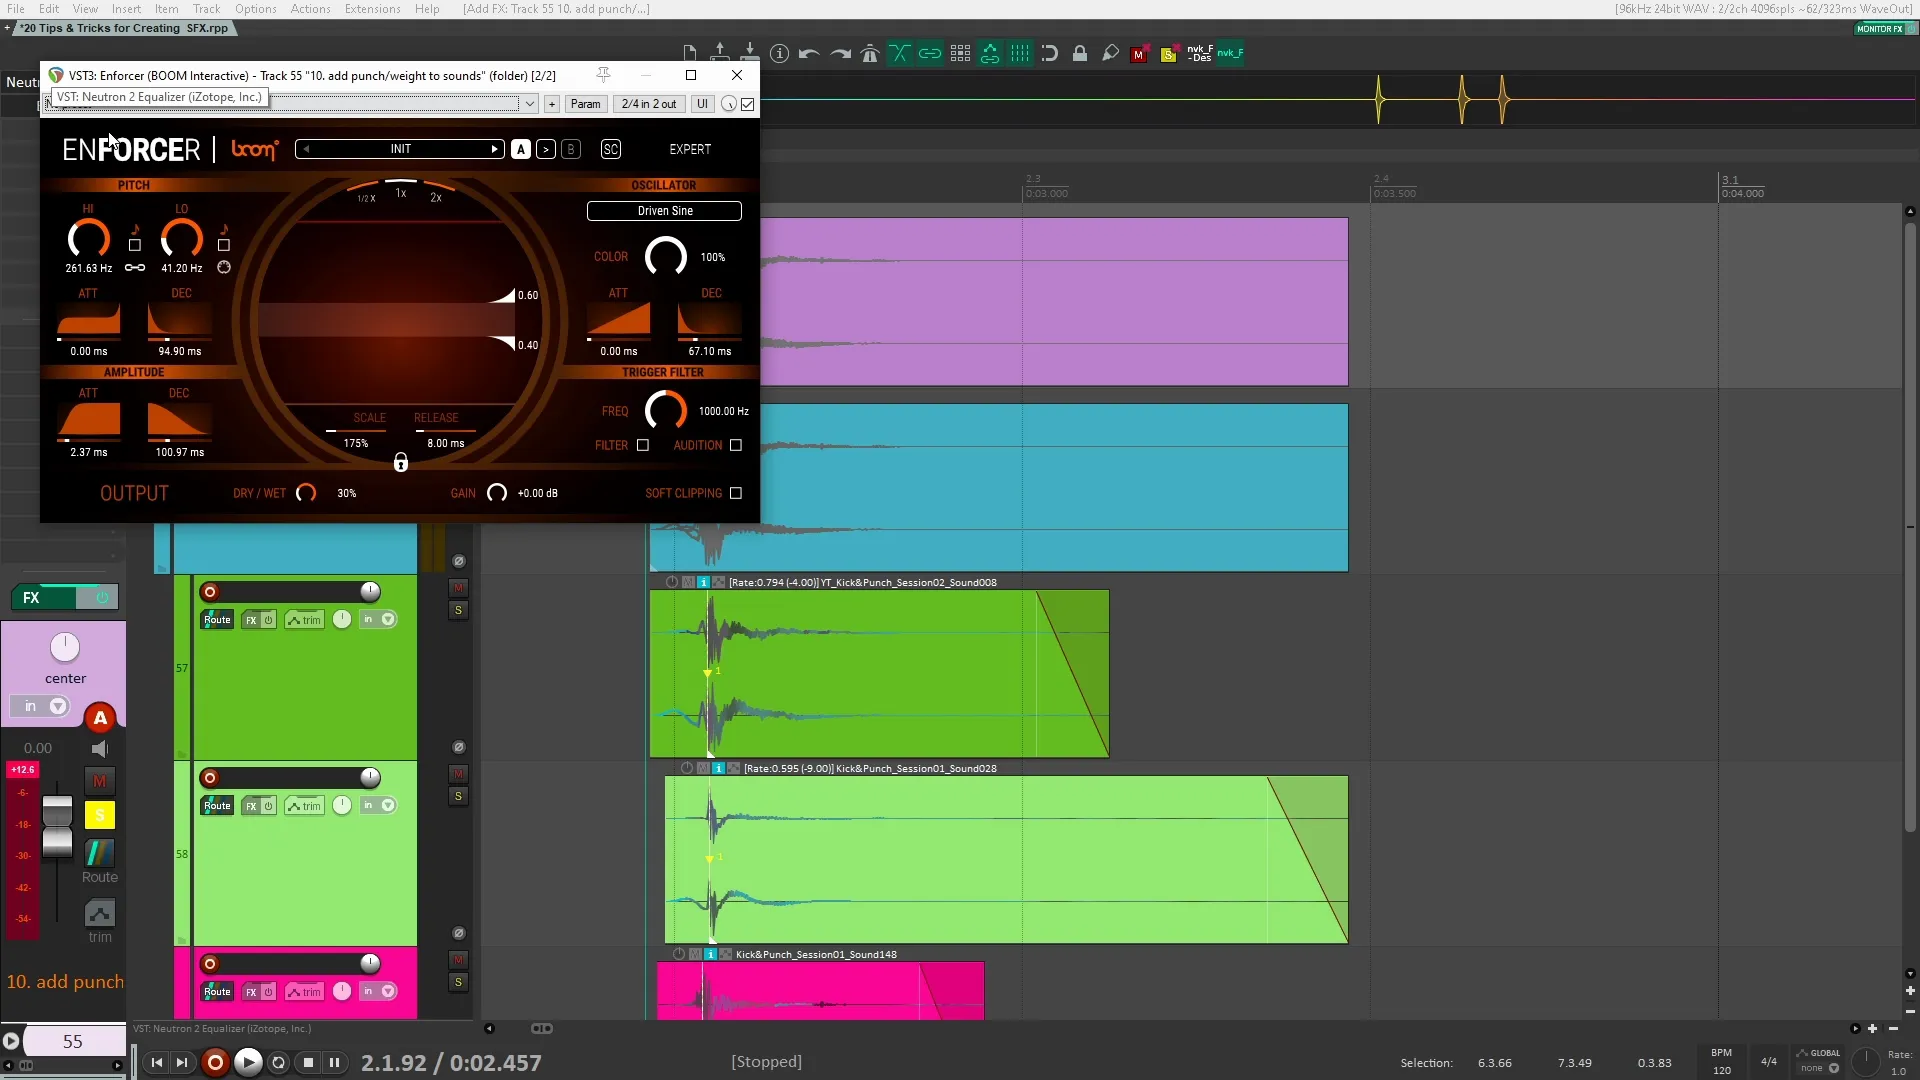Click the save project download-arrow icon

point(749,54)
